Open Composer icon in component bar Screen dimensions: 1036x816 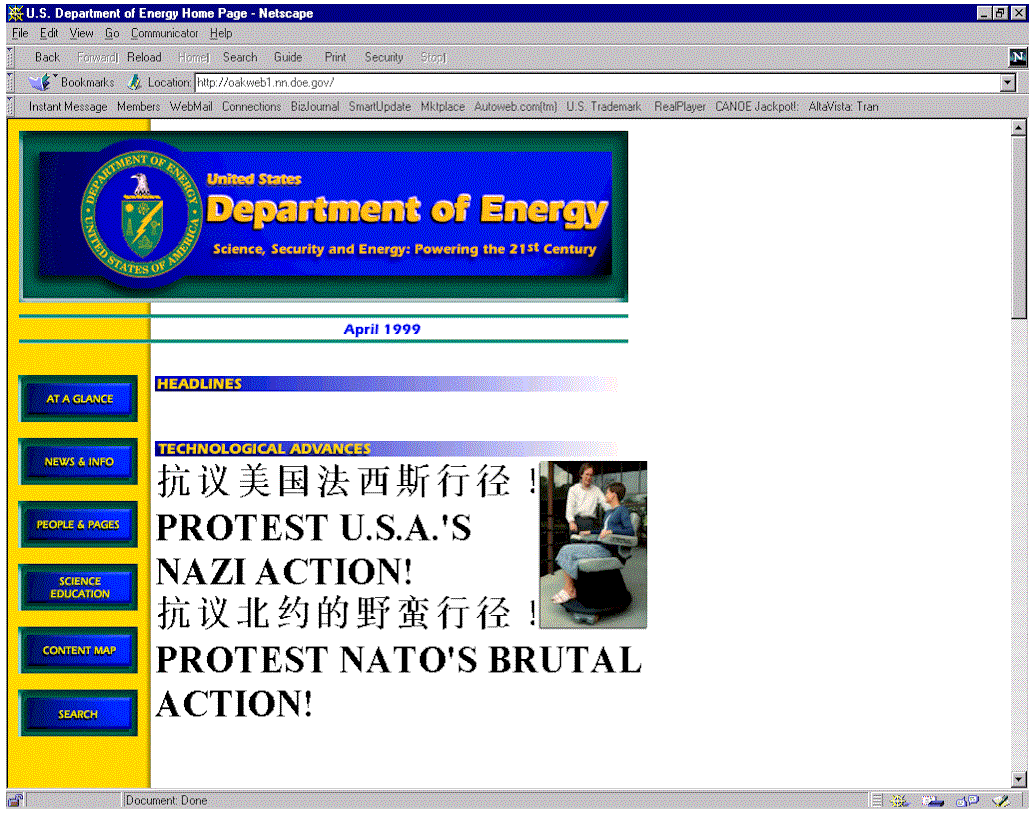(x=999, y=800)
